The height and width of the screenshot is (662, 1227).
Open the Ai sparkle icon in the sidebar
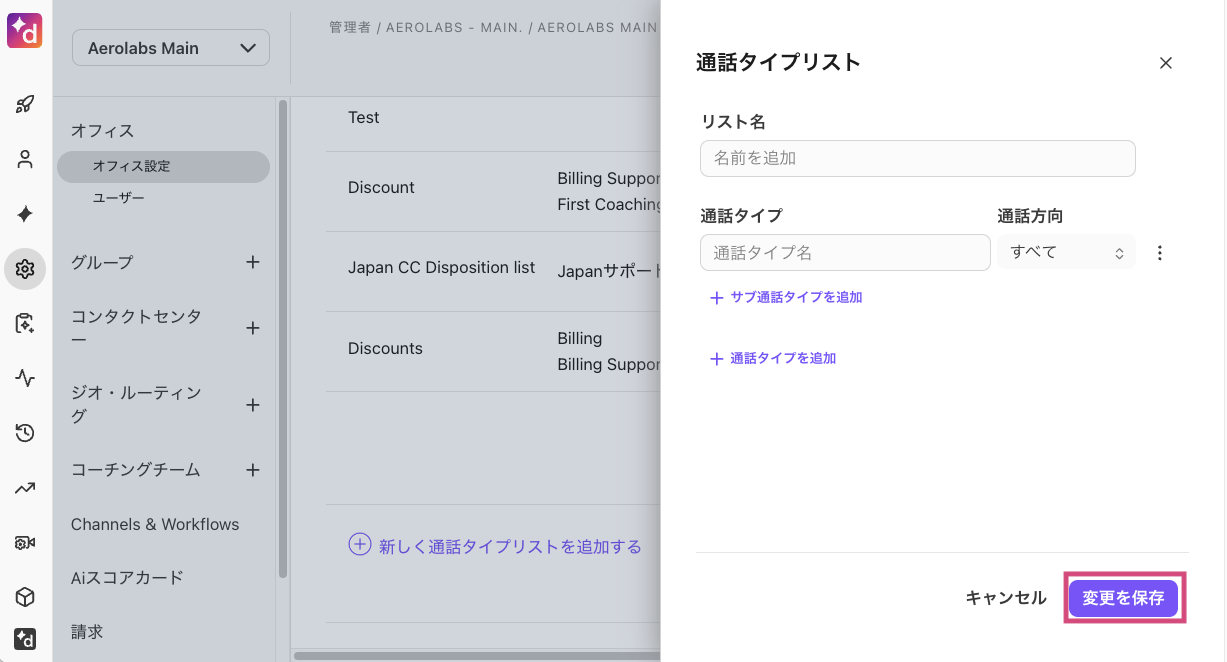point(24,214)
